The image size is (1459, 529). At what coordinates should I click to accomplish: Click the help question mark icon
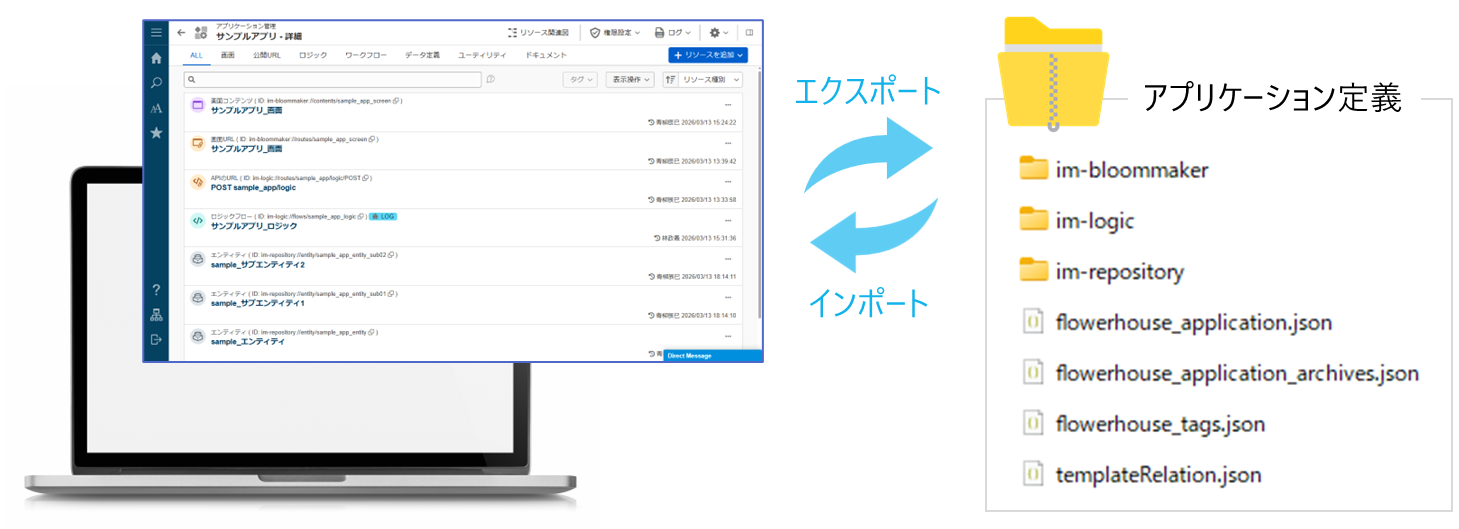[156, 290]
